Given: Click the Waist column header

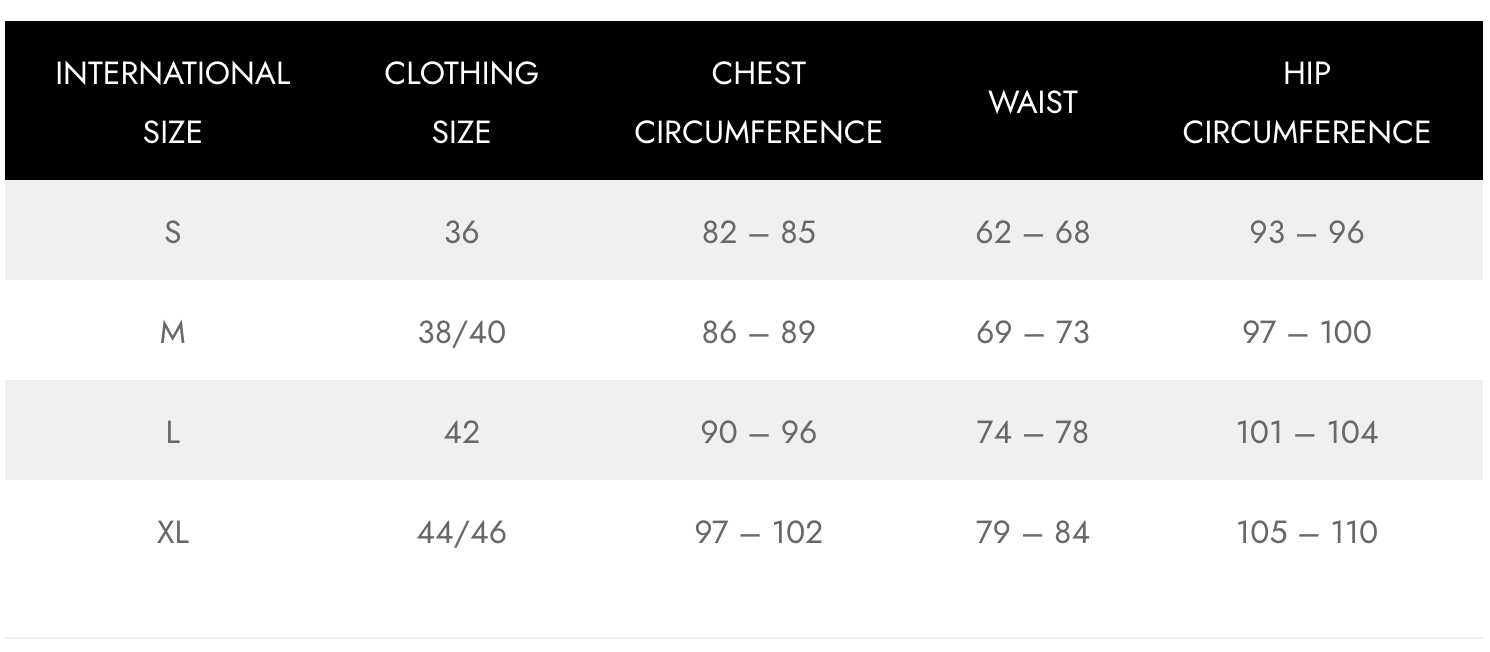Looking at the screenshot, I should coord(1033,102).
